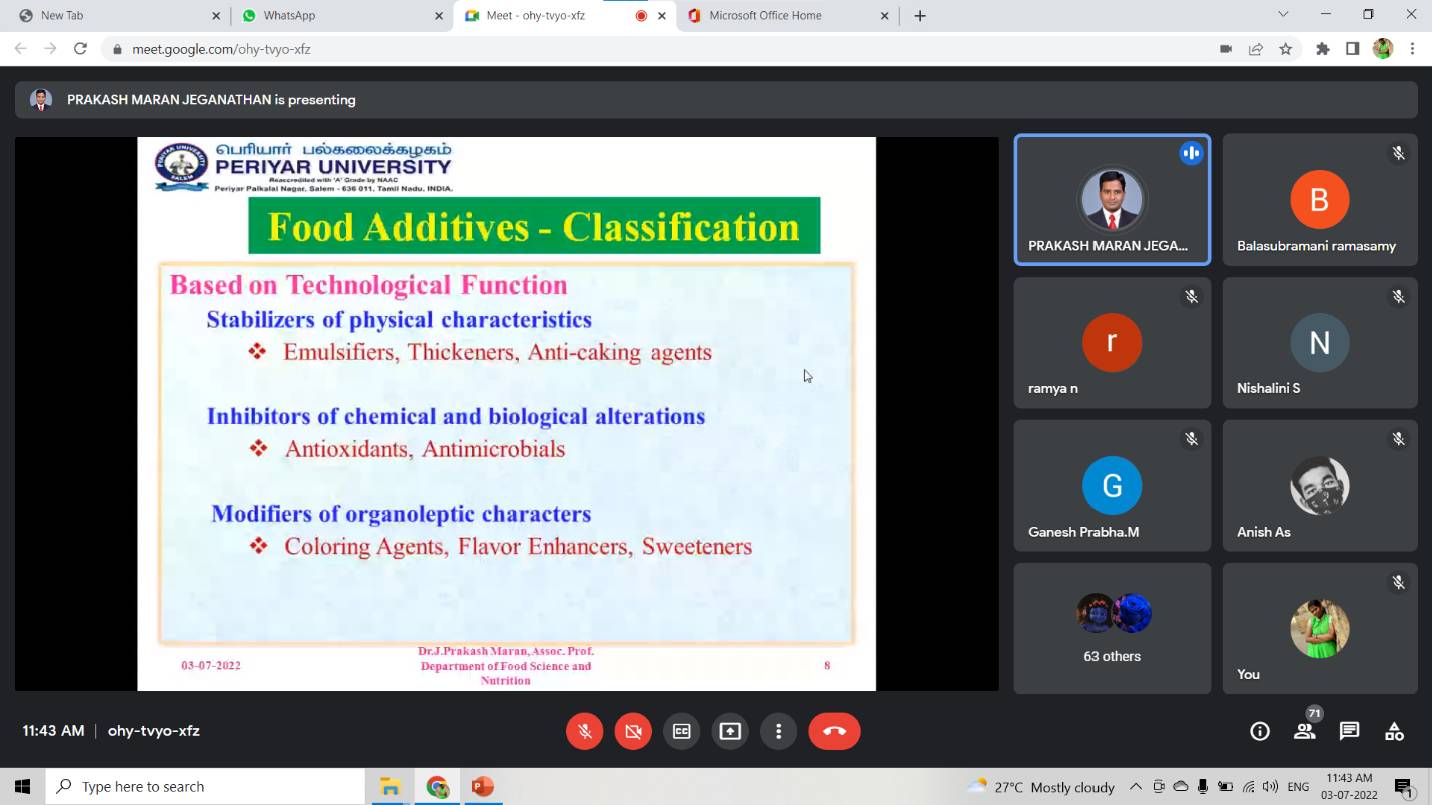Open meeting details info icon
Screen dimensions: 1432x805
[x=1260, y=731]
